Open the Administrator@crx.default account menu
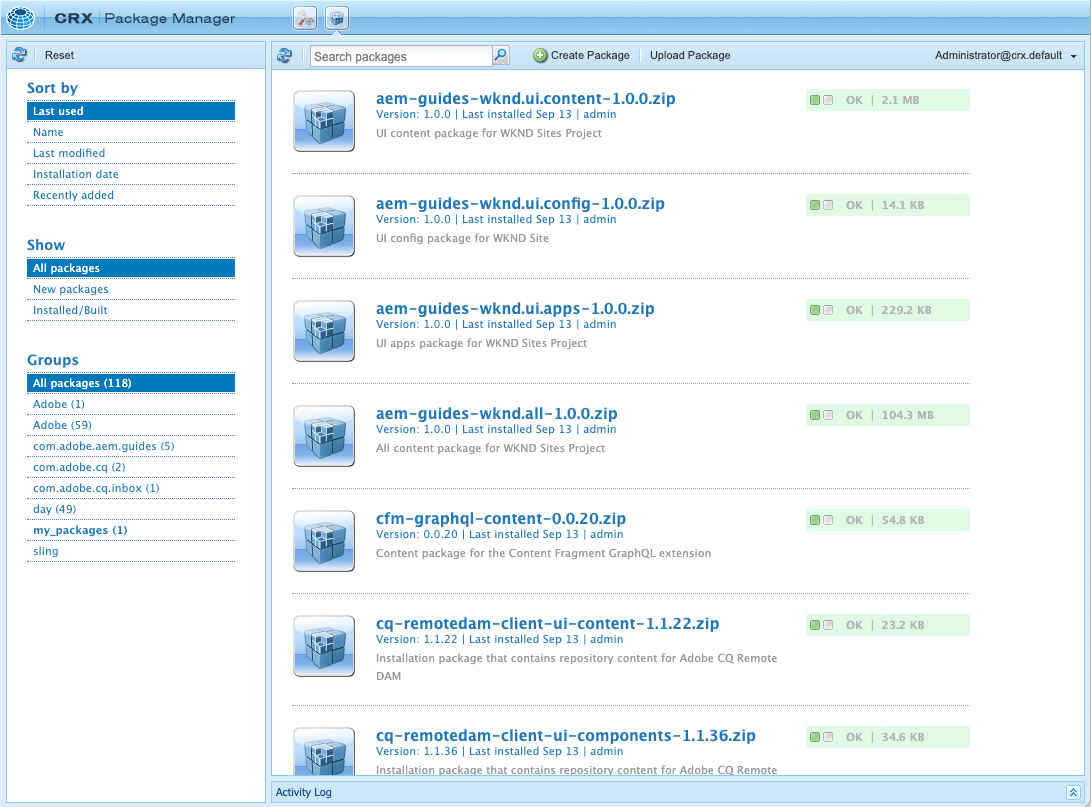This screenshot has width=1091, height=807. tap(1000, 55)
